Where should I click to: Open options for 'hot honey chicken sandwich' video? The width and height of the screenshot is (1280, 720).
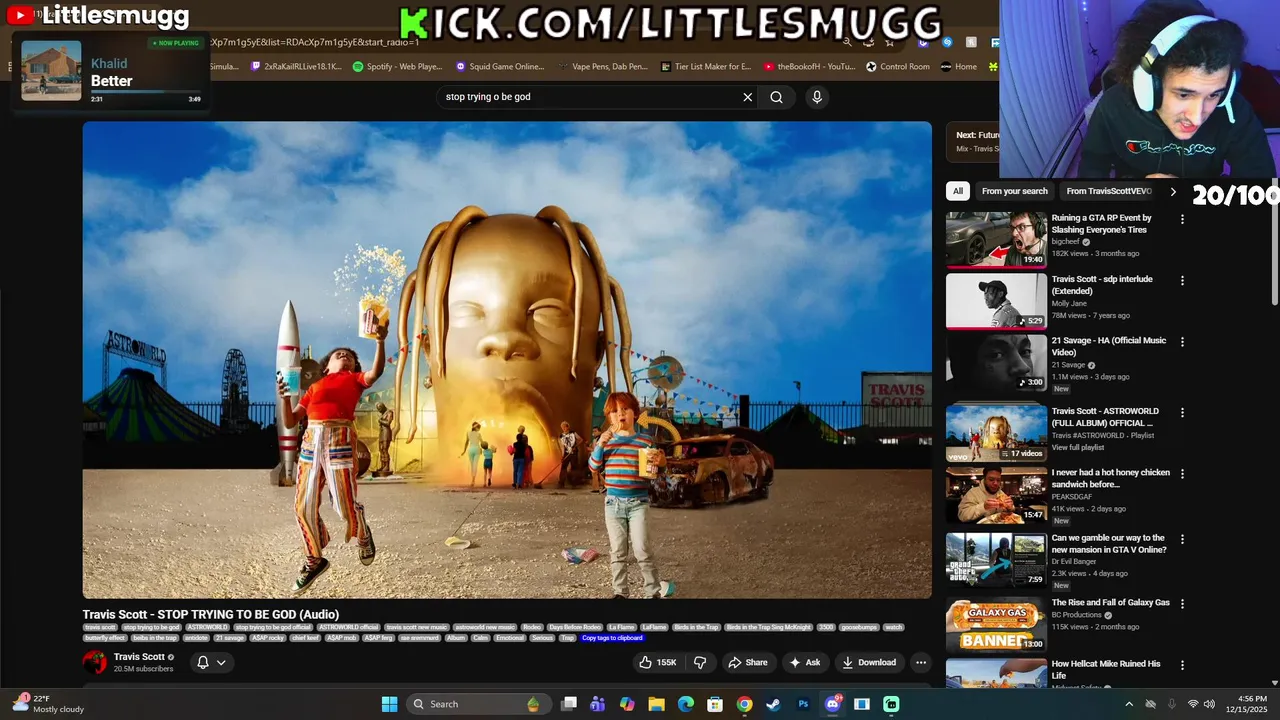(1182, 474)
